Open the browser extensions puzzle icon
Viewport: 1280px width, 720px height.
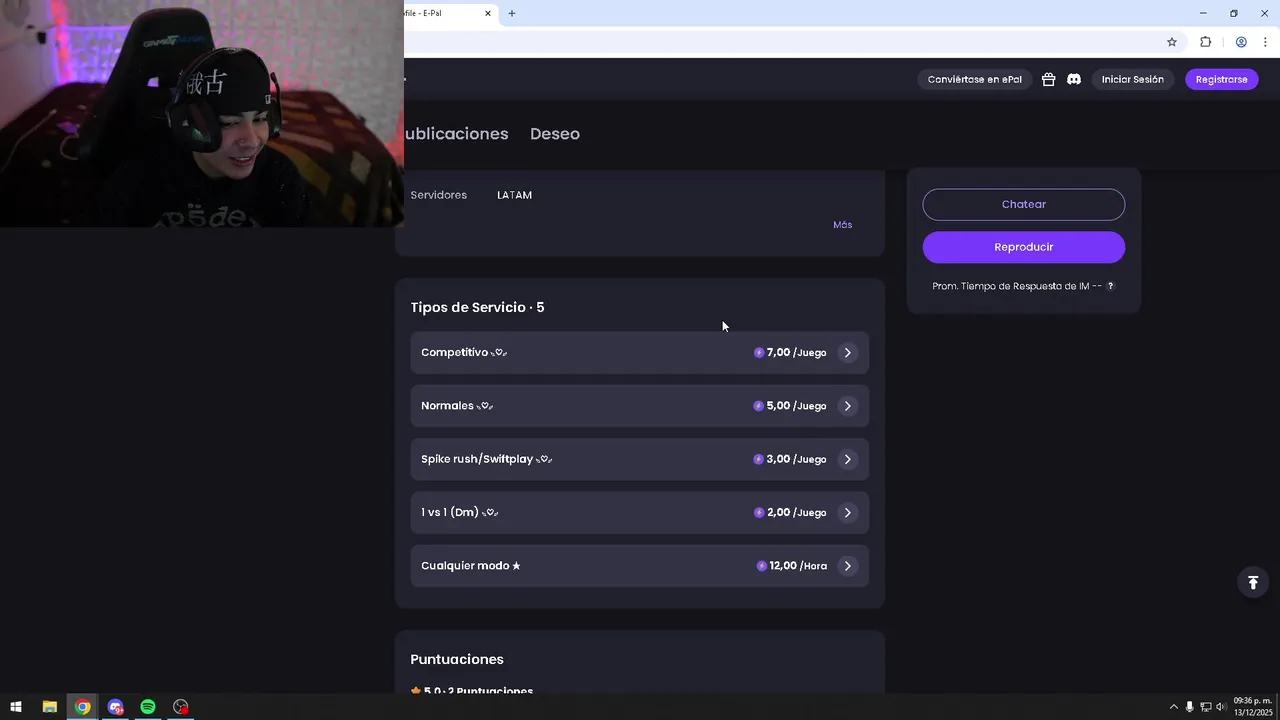[x=1205, y=42]
